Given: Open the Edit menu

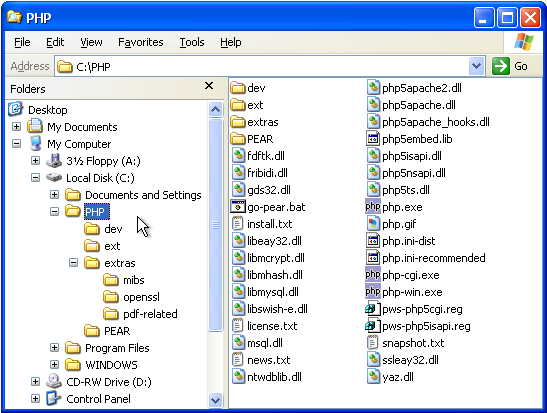Looking at the screenshot, I should coord(55,42).
